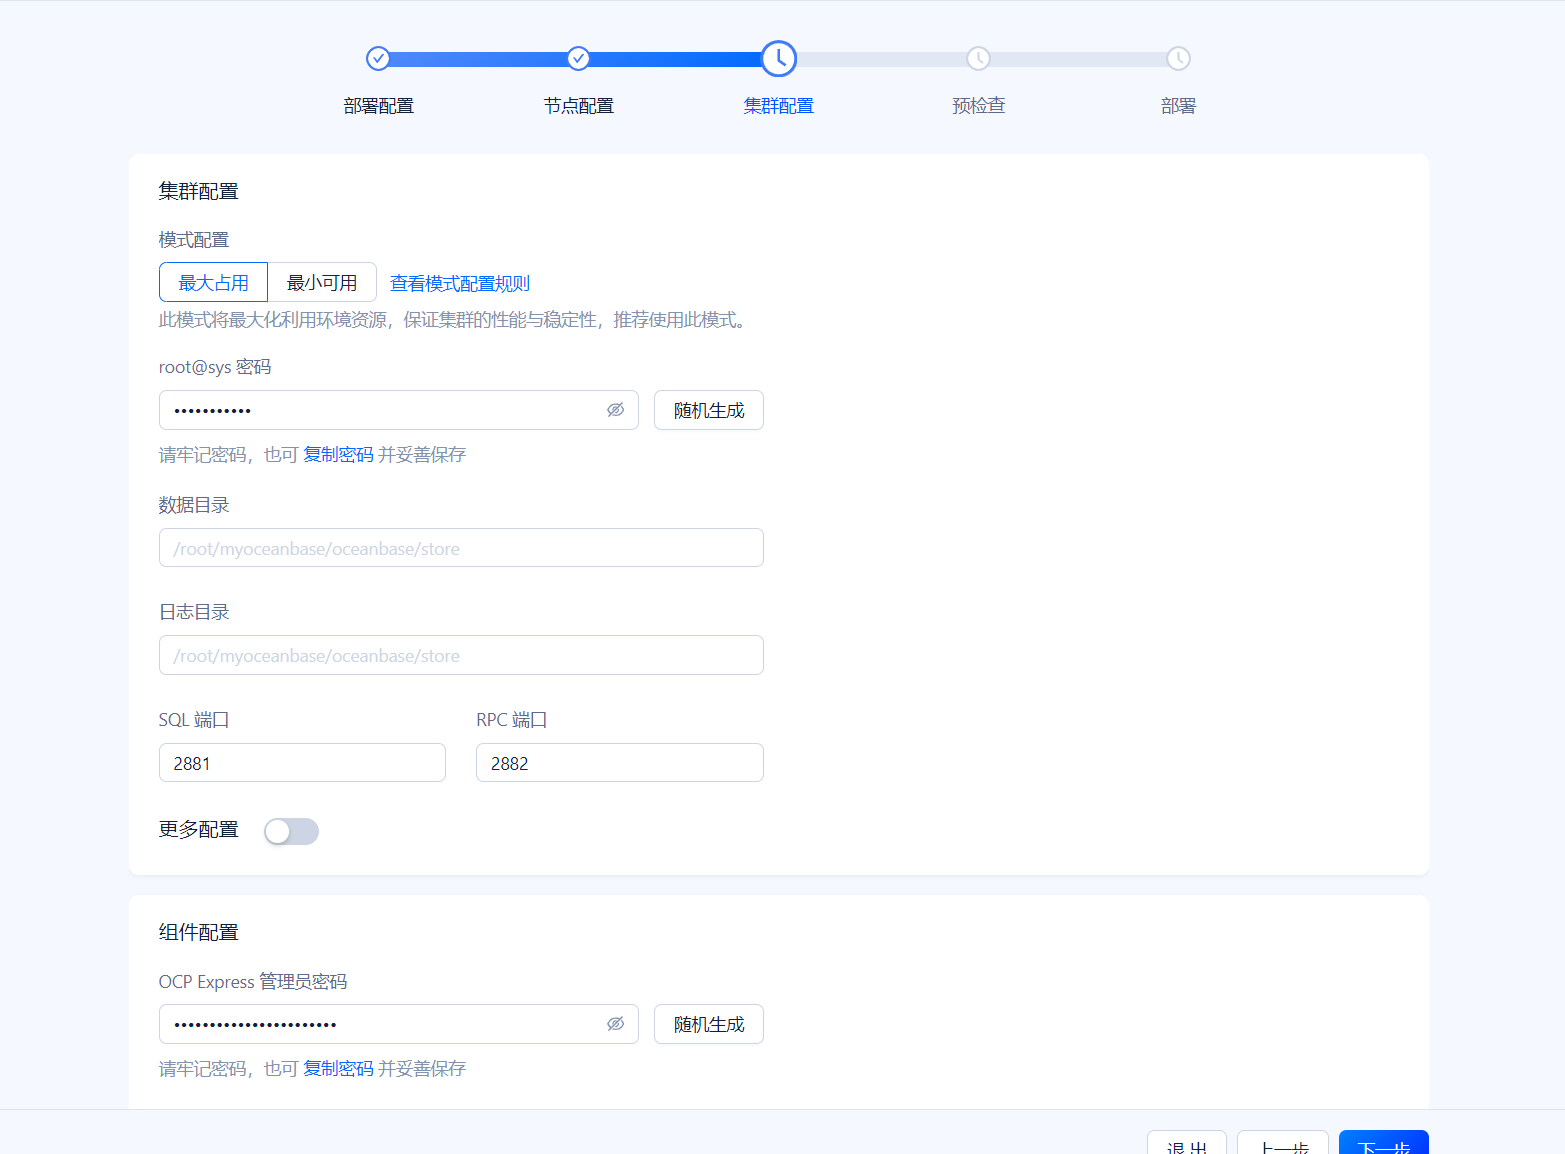This screenshot has height=1154, width=1565.
Task: Copy OCP Express password via 复制密码 link
Action: (x=338, y=1069)
